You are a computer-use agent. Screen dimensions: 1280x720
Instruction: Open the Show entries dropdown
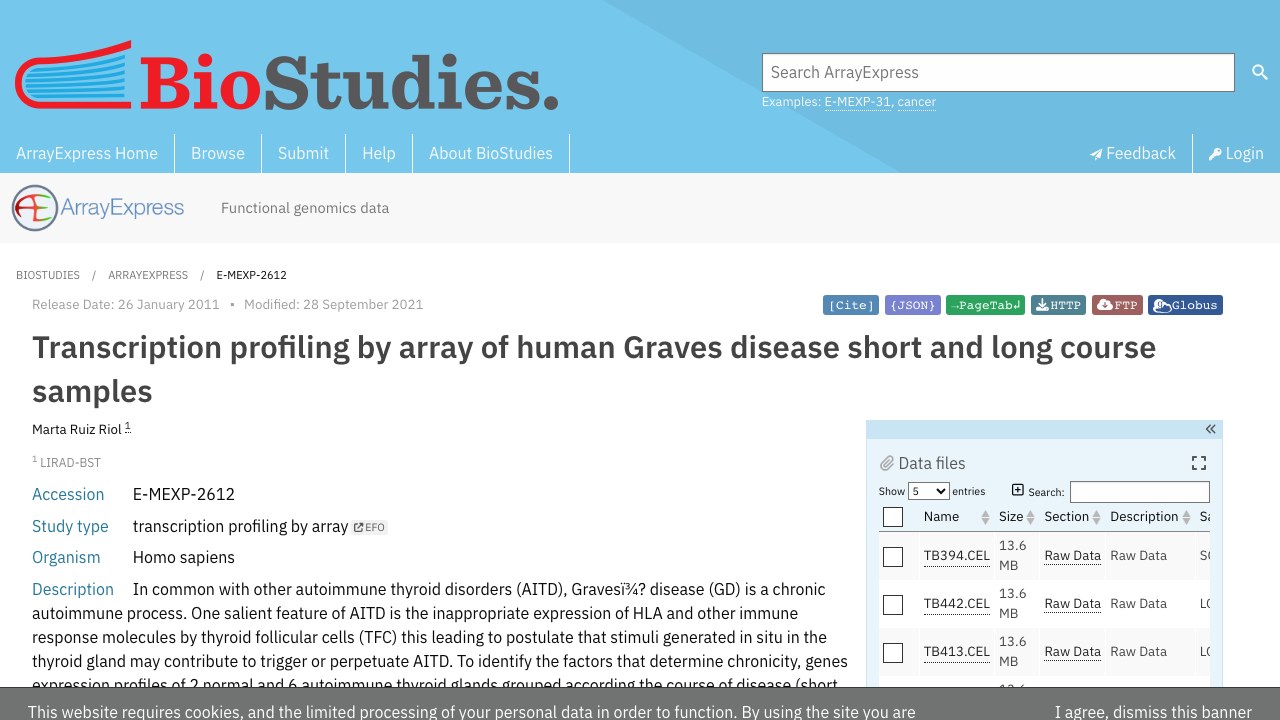[928, 491]
